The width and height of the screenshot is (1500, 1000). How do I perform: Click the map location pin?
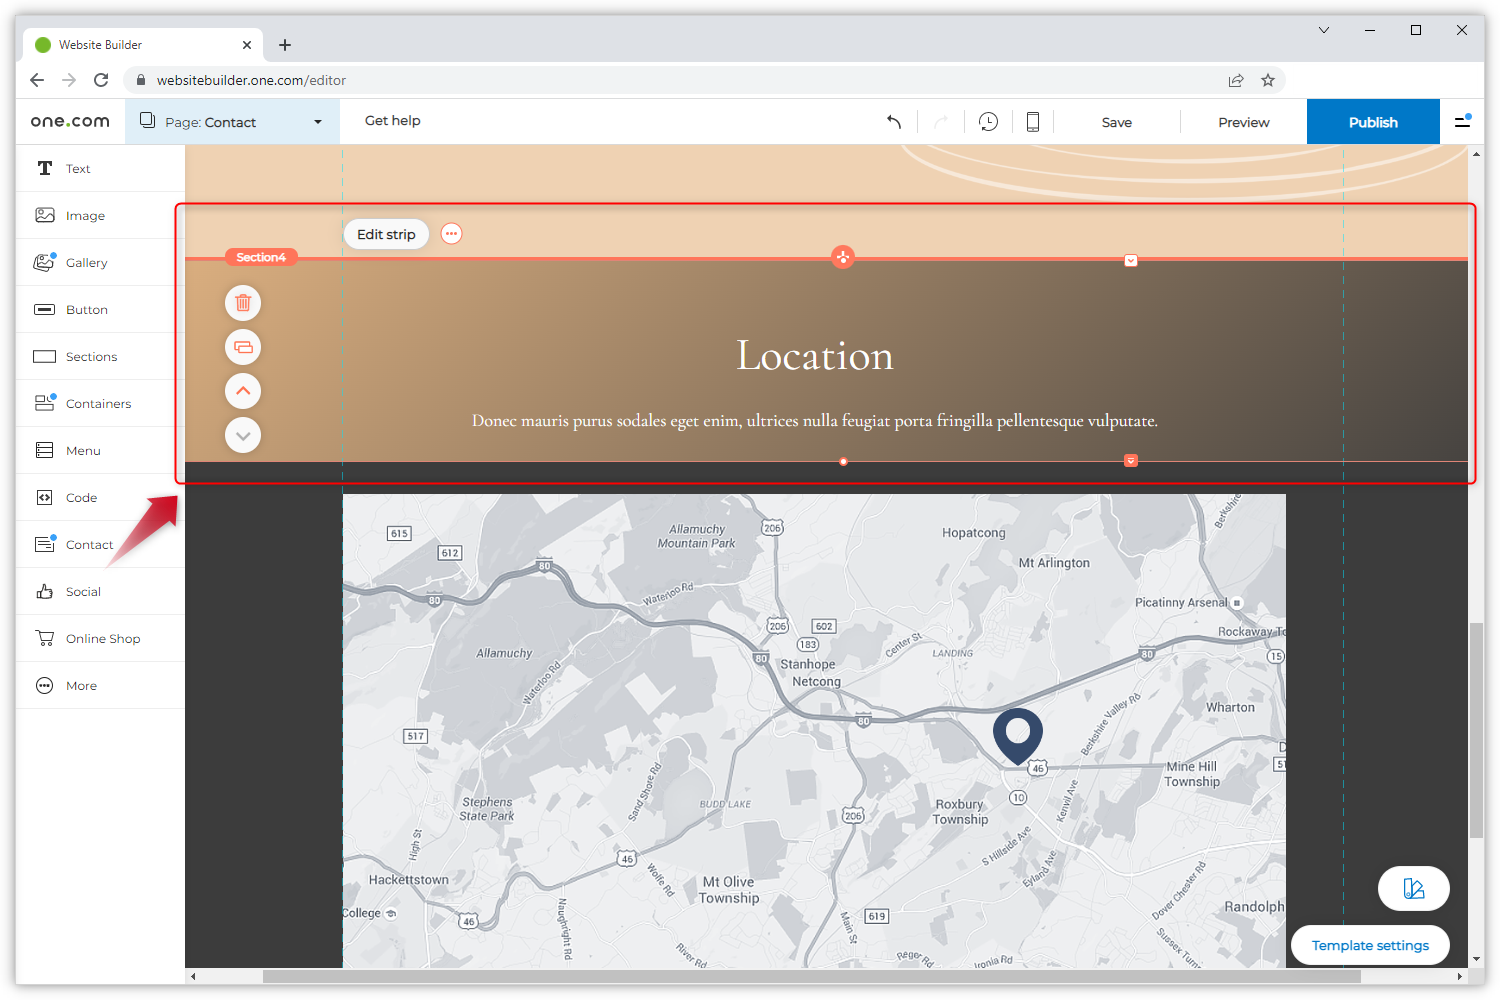click(x=1017, y=733)
